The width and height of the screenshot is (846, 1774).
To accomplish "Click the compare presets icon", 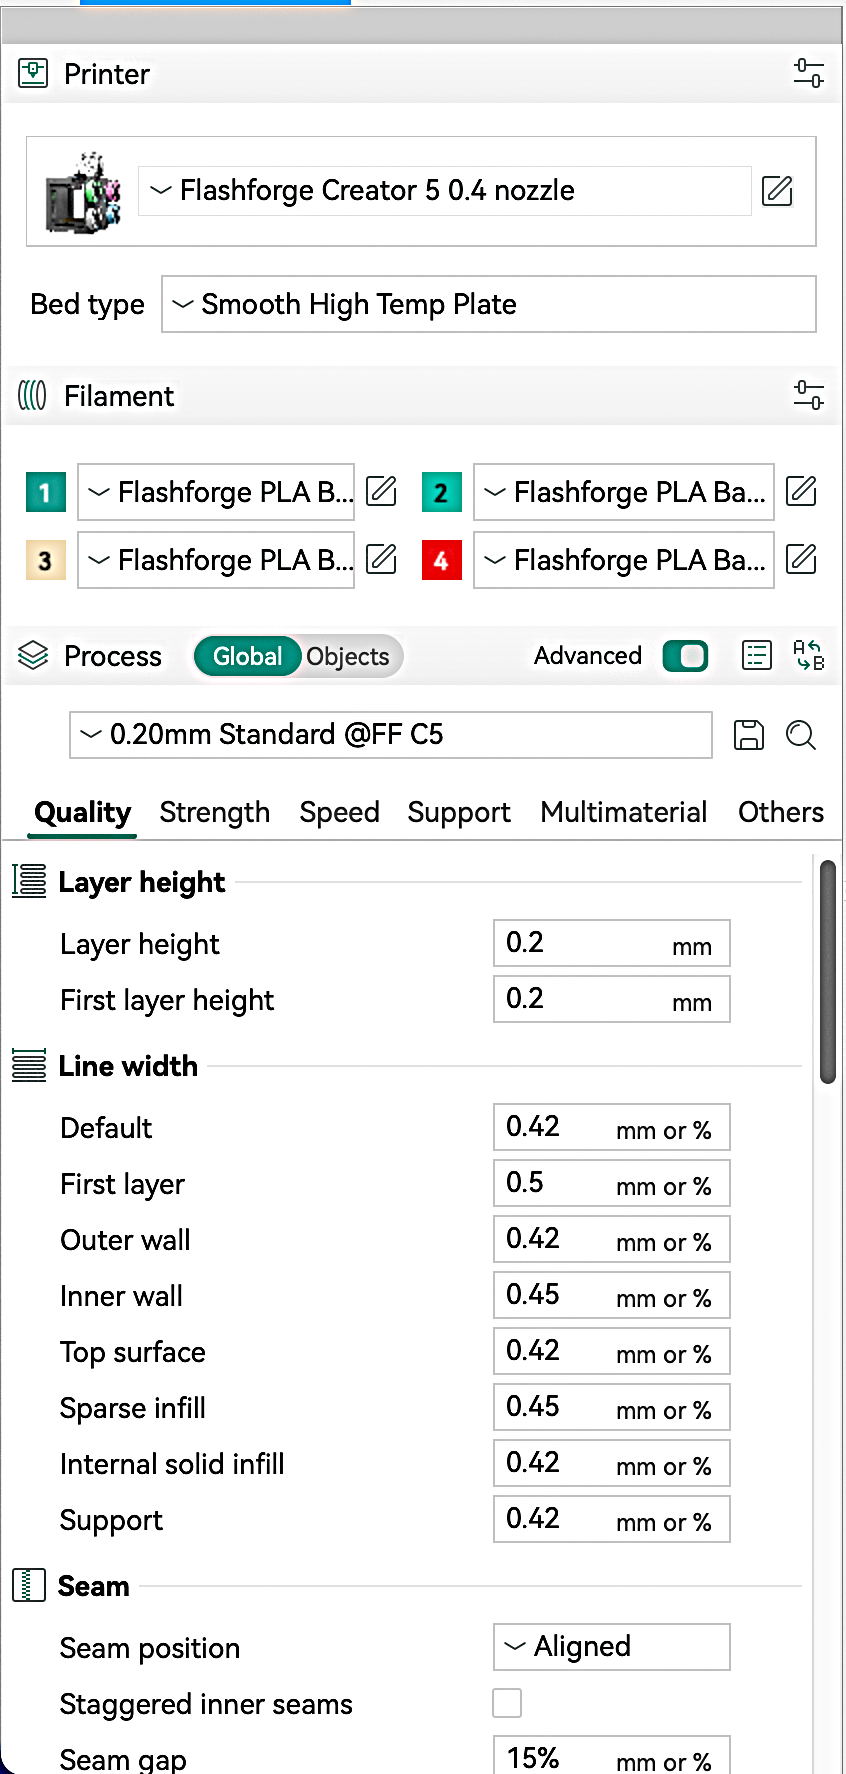I will [808, 656].
